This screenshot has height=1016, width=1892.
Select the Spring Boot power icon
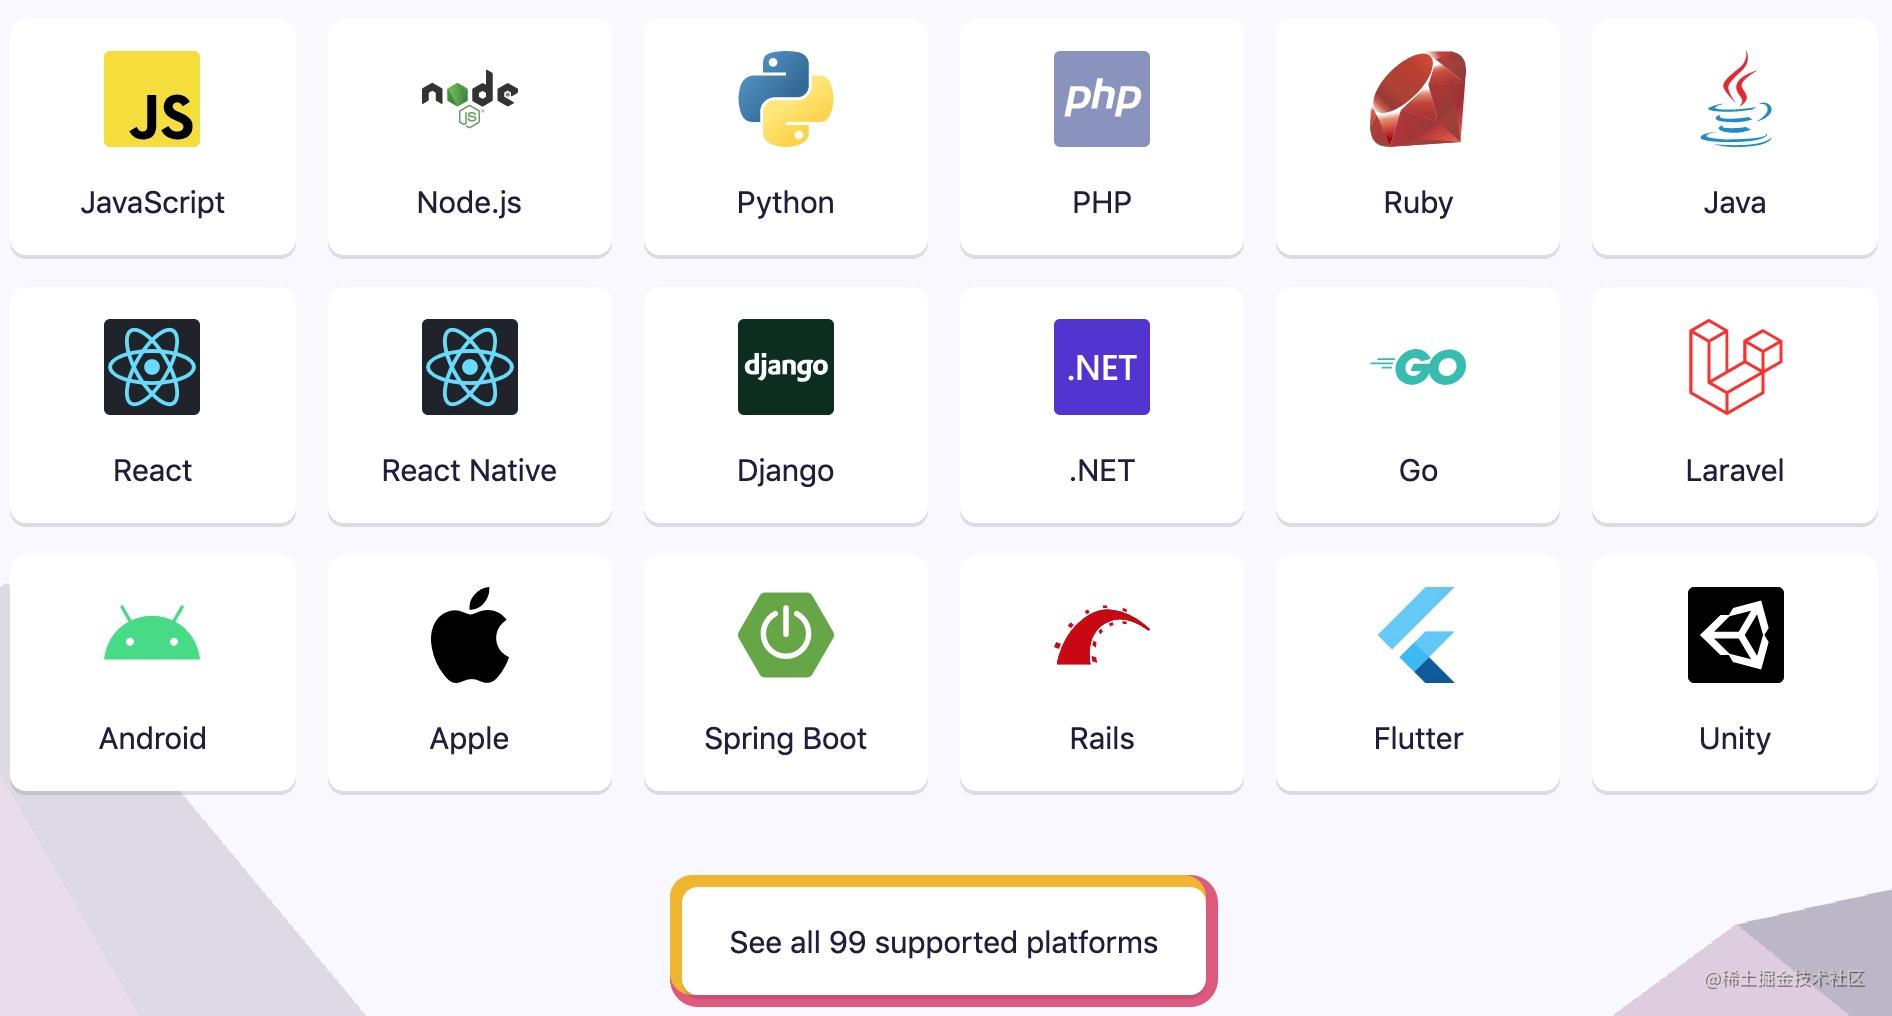pyautogui.click(x=785, y=635)
